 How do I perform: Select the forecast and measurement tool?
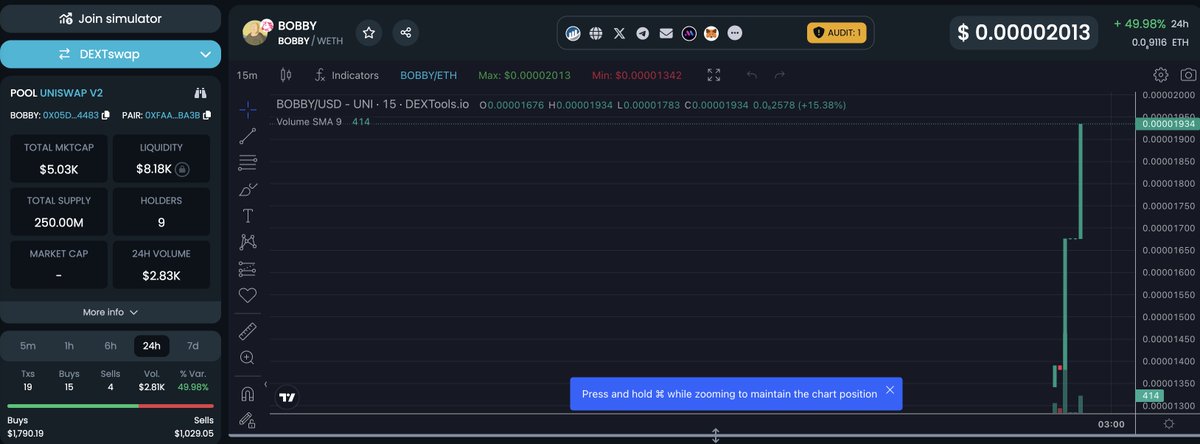coord(248,269)
